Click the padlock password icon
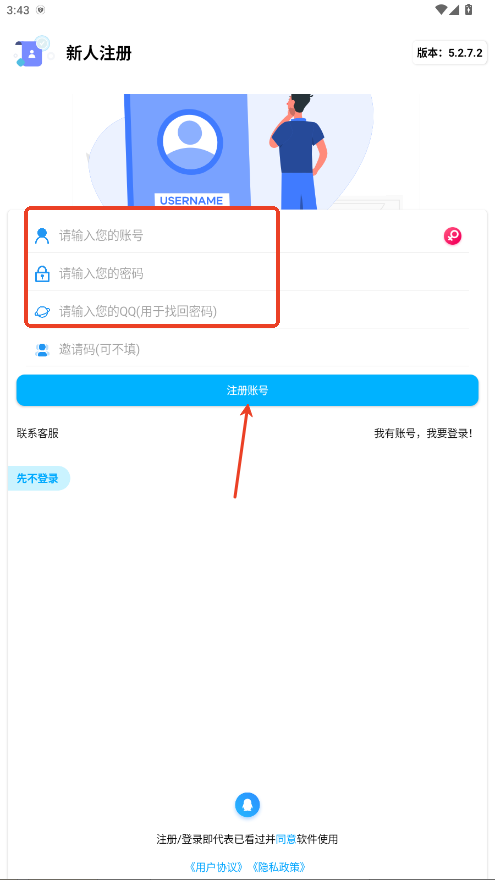Image resolution: width=495 pixels, height=880 pixels. click(x=42, y=274)
